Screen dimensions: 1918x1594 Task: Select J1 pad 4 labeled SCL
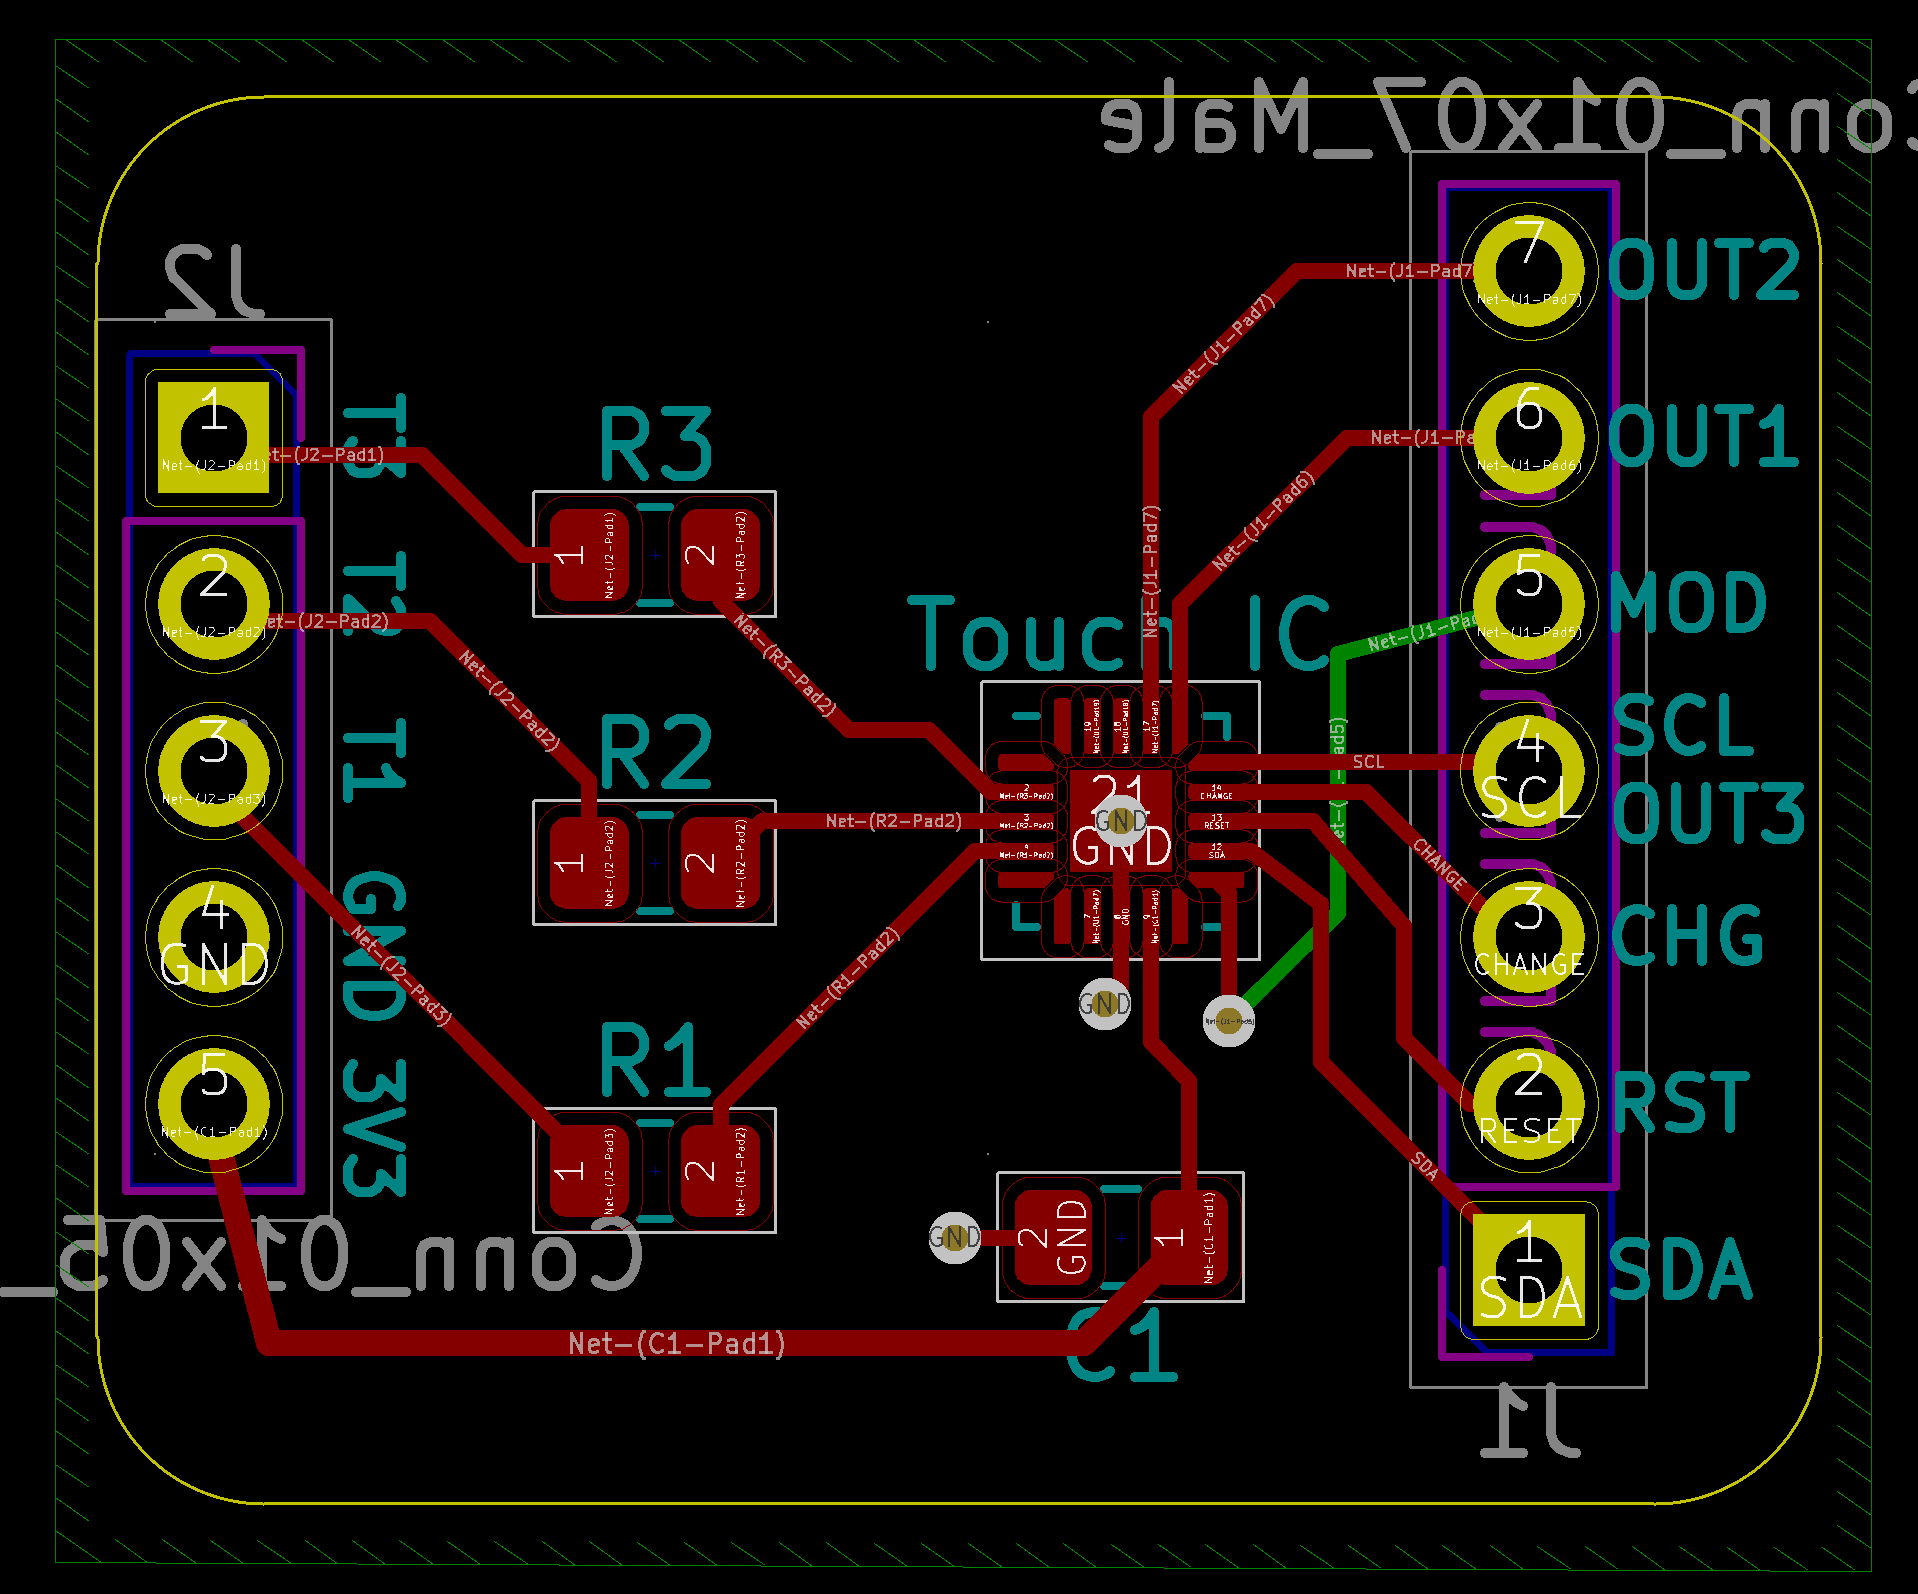pos(1528,769)
